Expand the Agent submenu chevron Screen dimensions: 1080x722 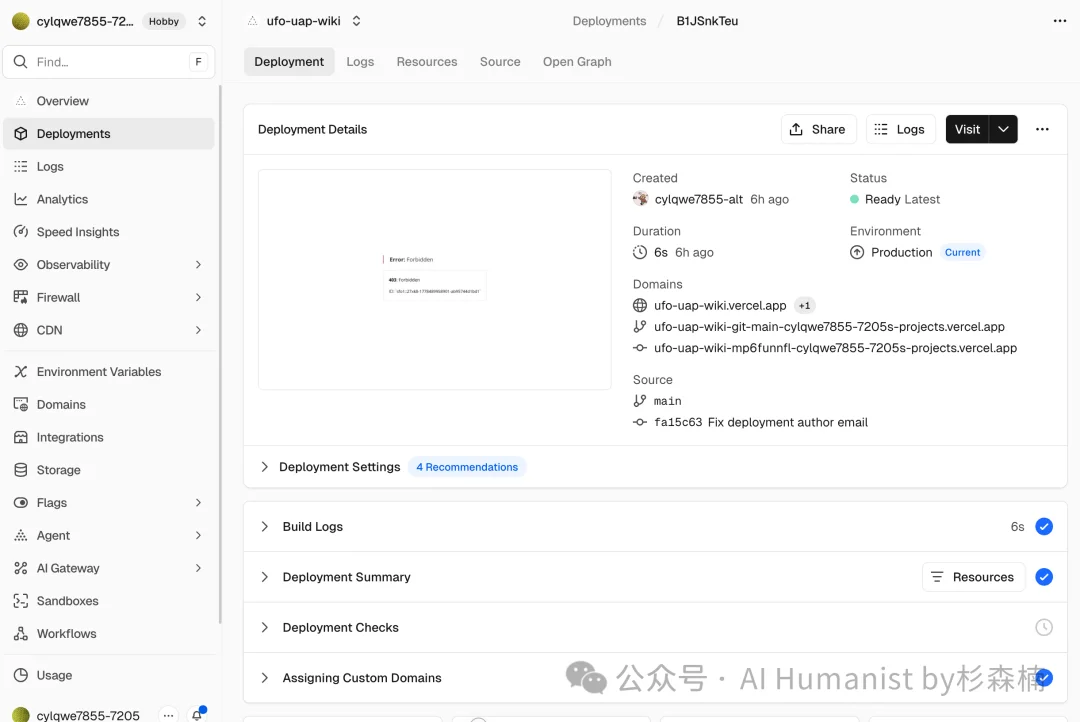click(198, 535)
